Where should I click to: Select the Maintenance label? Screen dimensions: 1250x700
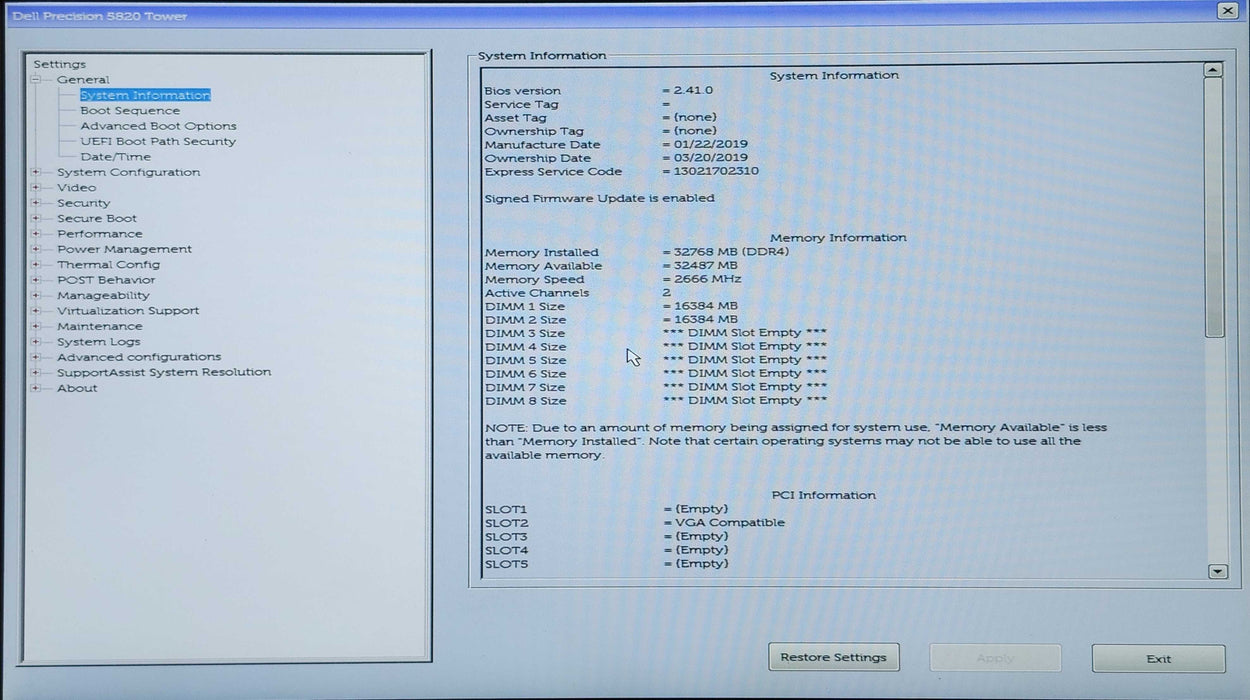point(99,326)
